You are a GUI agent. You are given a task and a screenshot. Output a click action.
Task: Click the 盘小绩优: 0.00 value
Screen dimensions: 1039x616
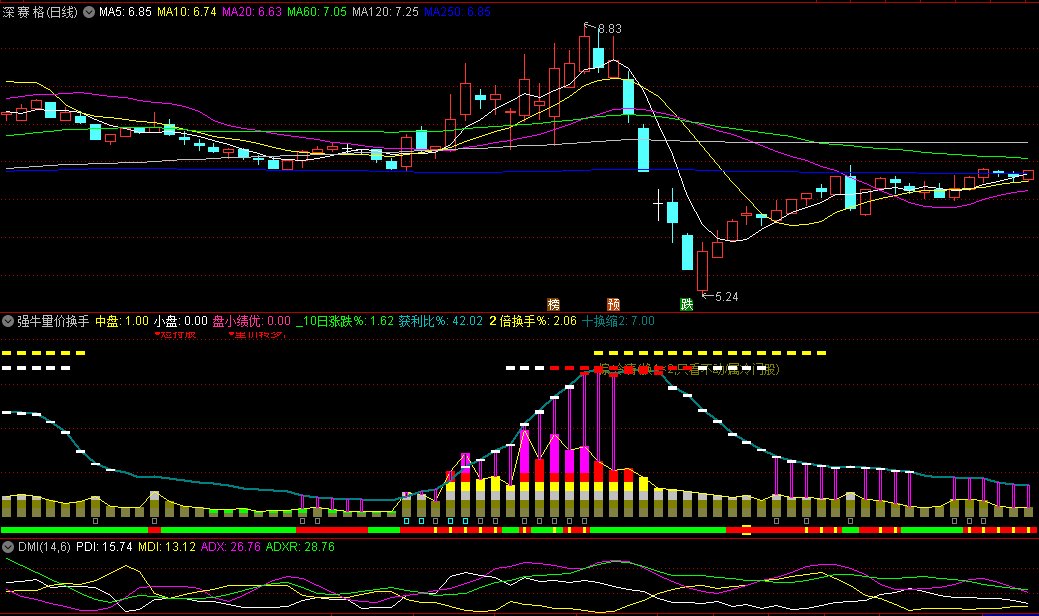pyautogui.click(x=251, y=321)
